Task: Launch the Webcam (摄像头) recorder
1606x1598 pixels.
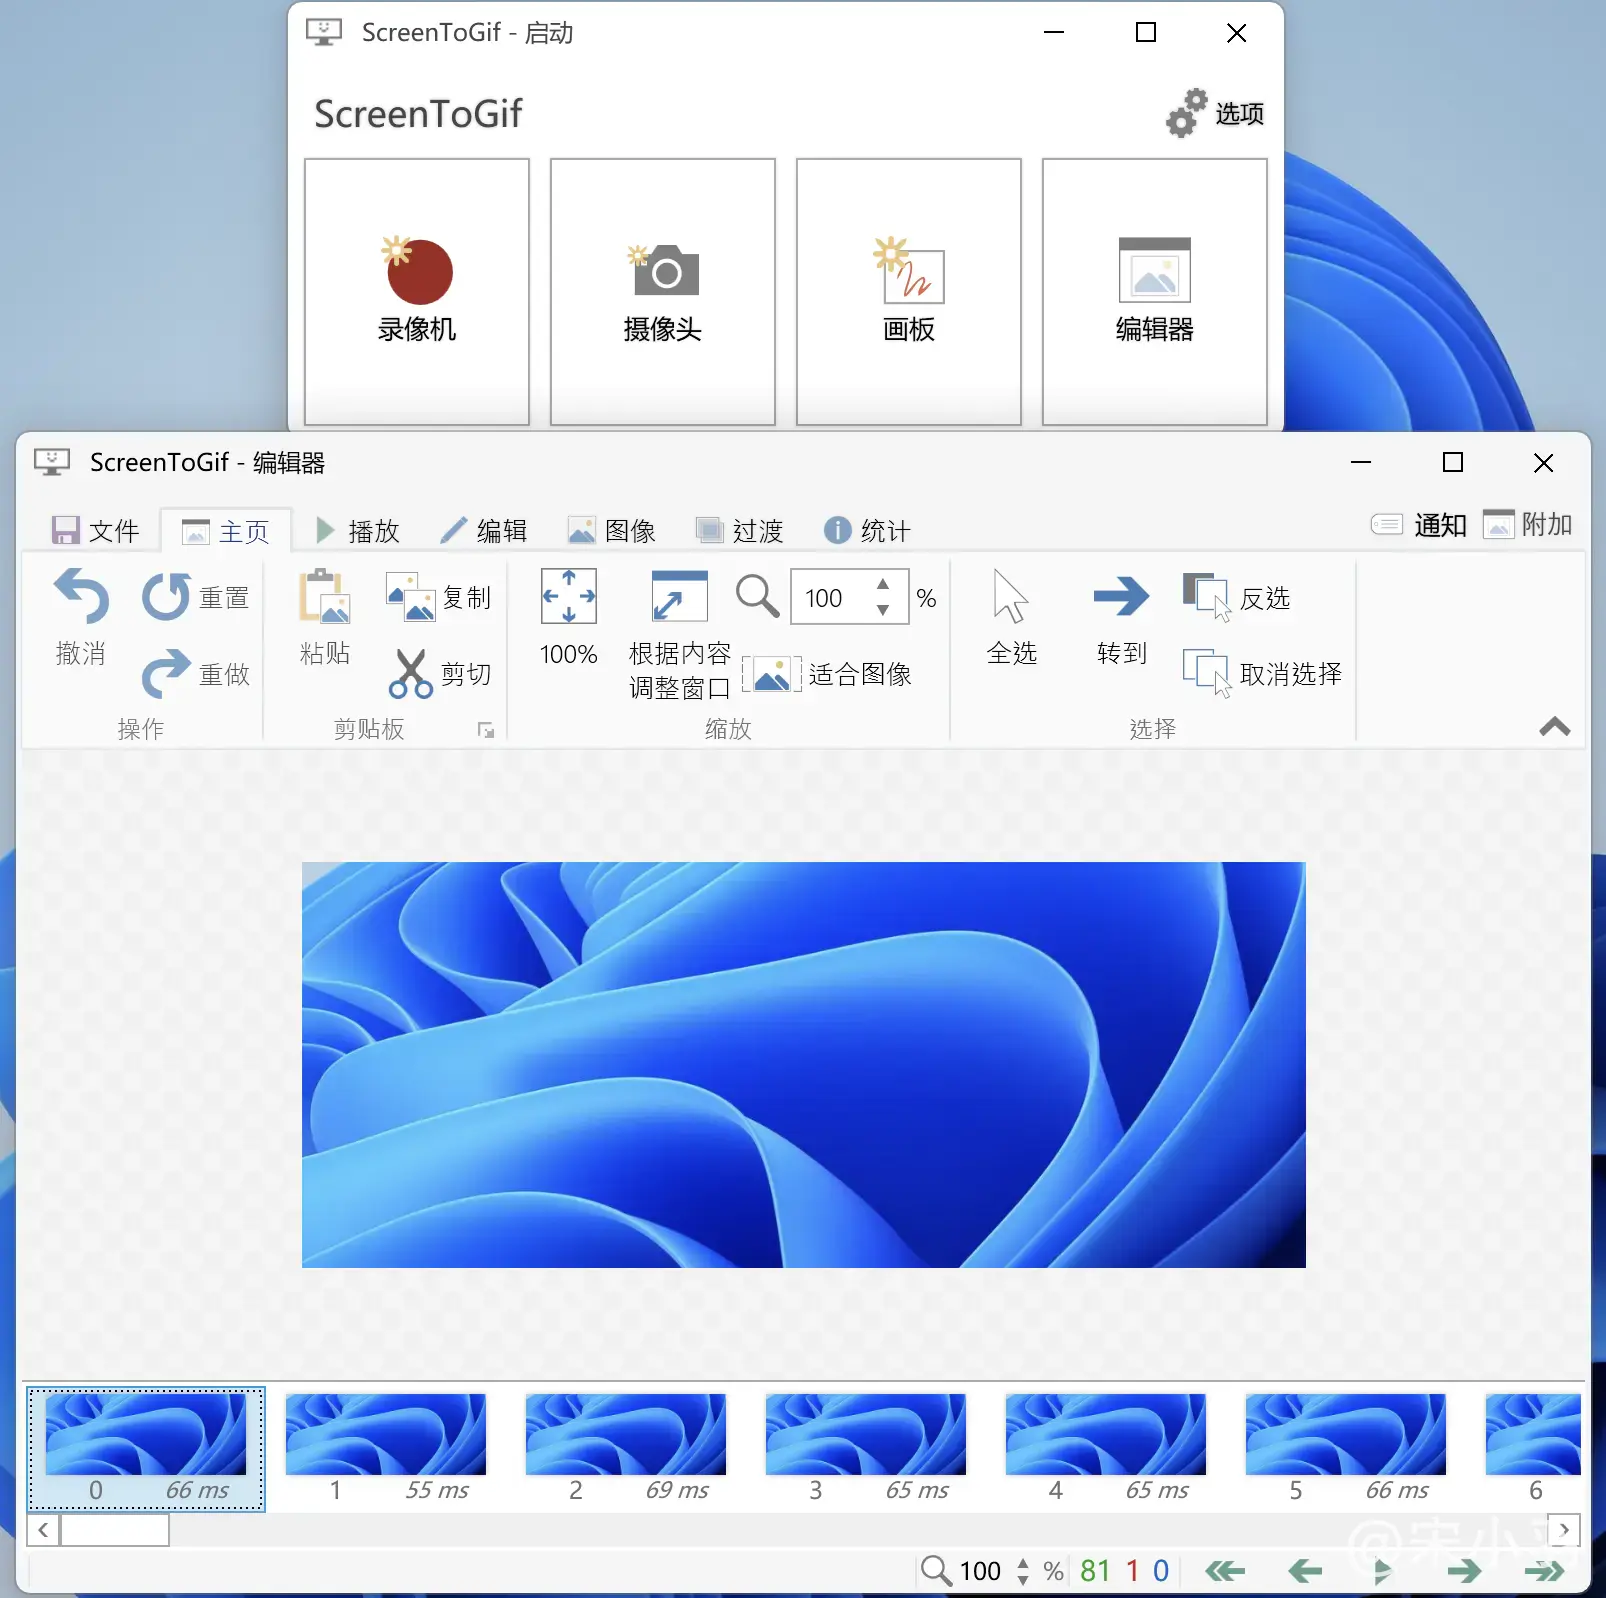Action: click(x=662, y=291)
